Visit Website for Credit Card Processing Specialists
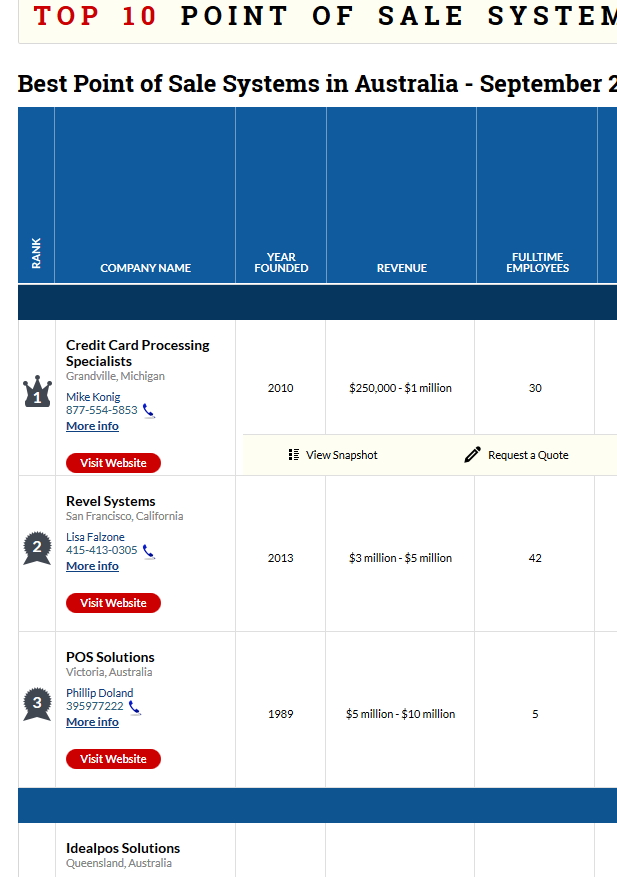 (113, 463)
